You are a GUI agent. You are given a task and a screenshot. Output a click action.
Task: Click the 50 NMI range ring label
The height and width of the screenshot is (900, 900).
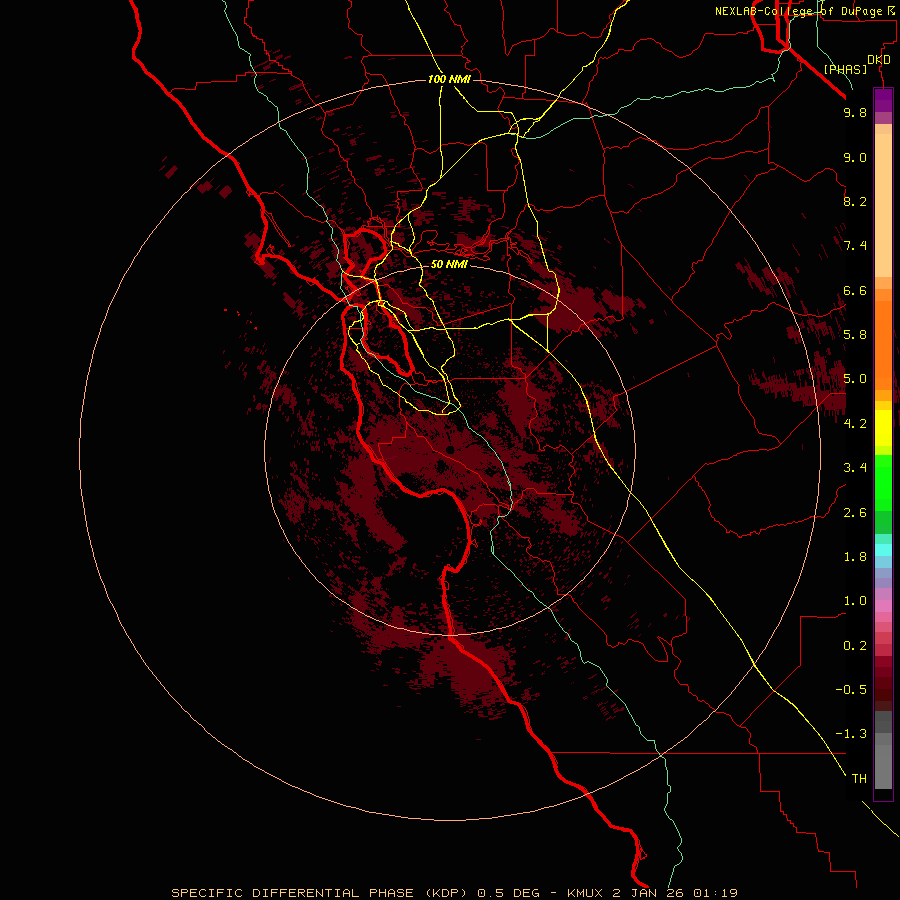coord(449,264)
